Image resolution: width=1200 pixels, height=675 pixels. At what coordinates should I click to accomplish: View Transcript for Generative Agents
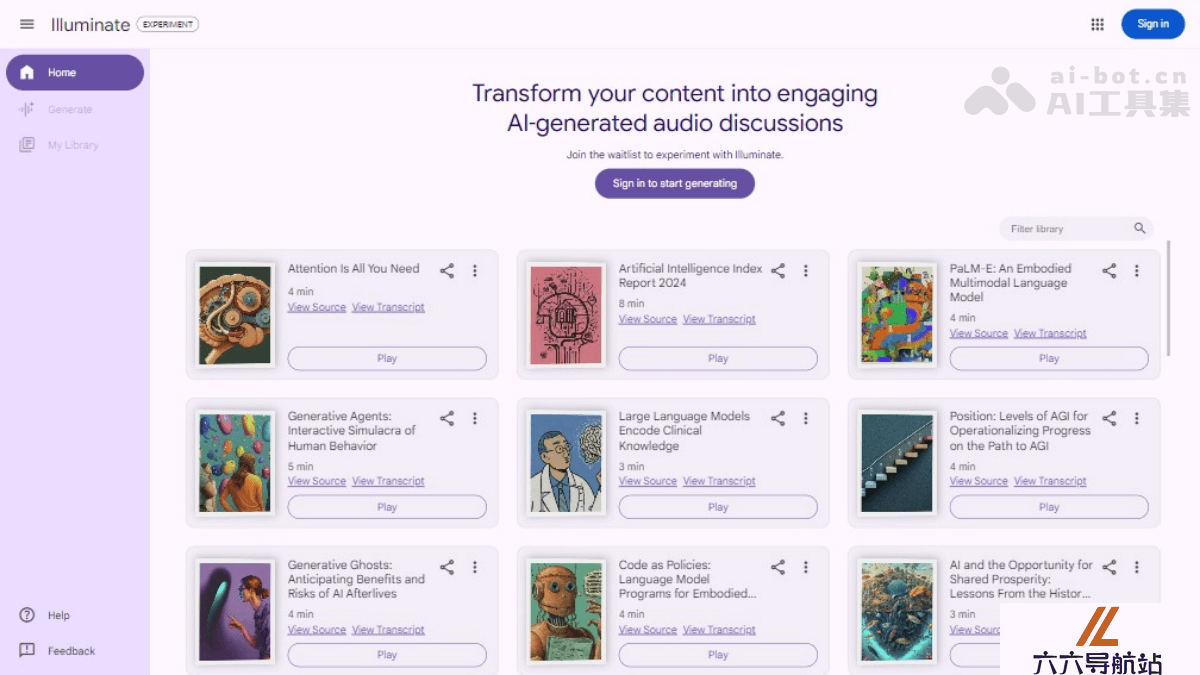pyautogui.click(x=388, y=482)
